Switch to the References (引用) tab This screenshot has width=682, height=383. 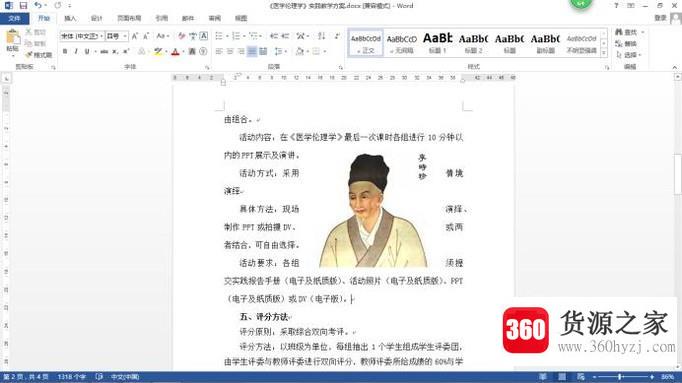click(x=162, y=18)
